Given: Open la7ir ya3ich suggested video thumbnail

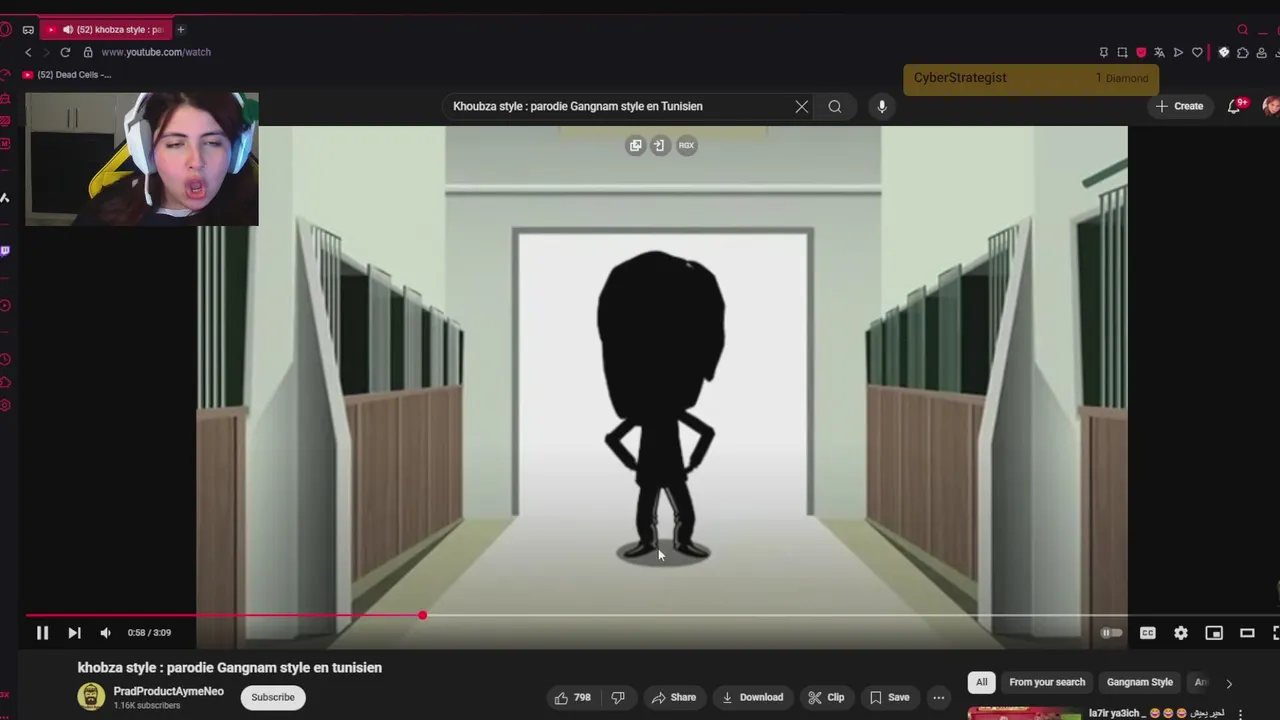Looking at the screenshot, I should 1025,713.
